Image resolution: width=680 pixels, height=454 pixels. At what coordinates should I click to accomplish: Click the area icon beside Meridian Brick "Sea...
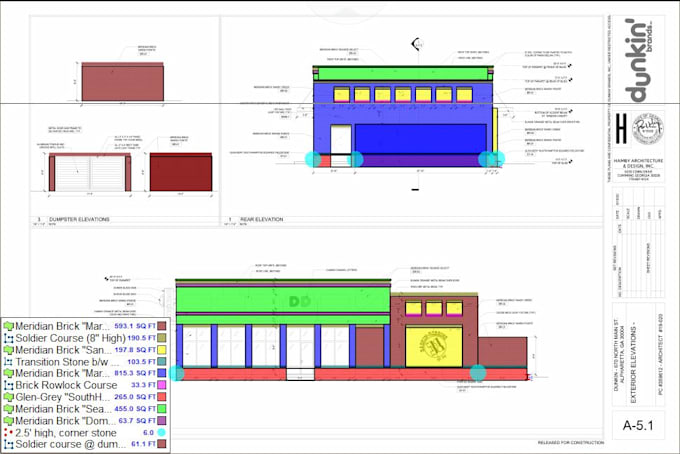[x=8, y=409]
